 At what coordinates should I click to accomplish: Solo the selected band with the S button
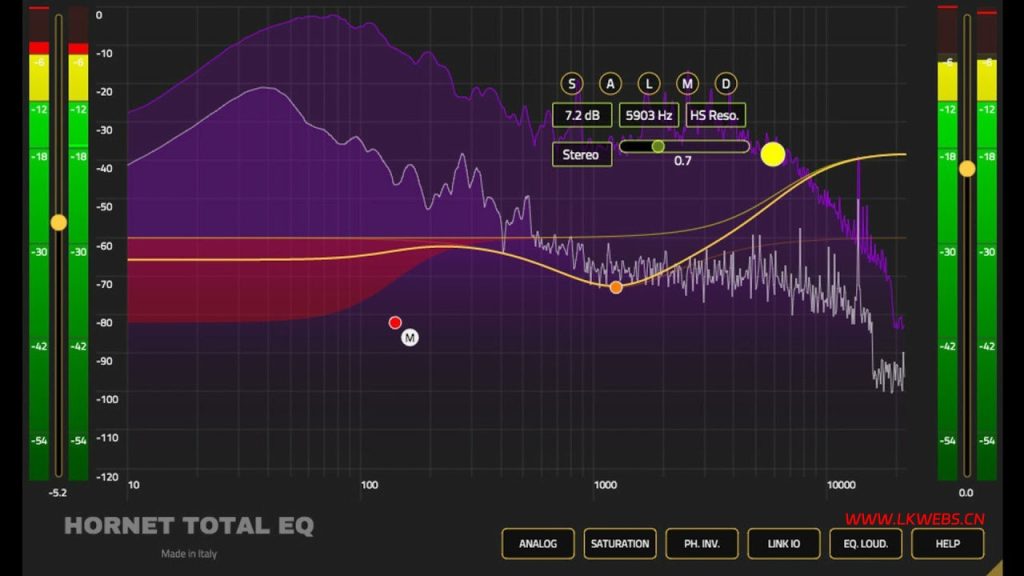click(571, 84)
